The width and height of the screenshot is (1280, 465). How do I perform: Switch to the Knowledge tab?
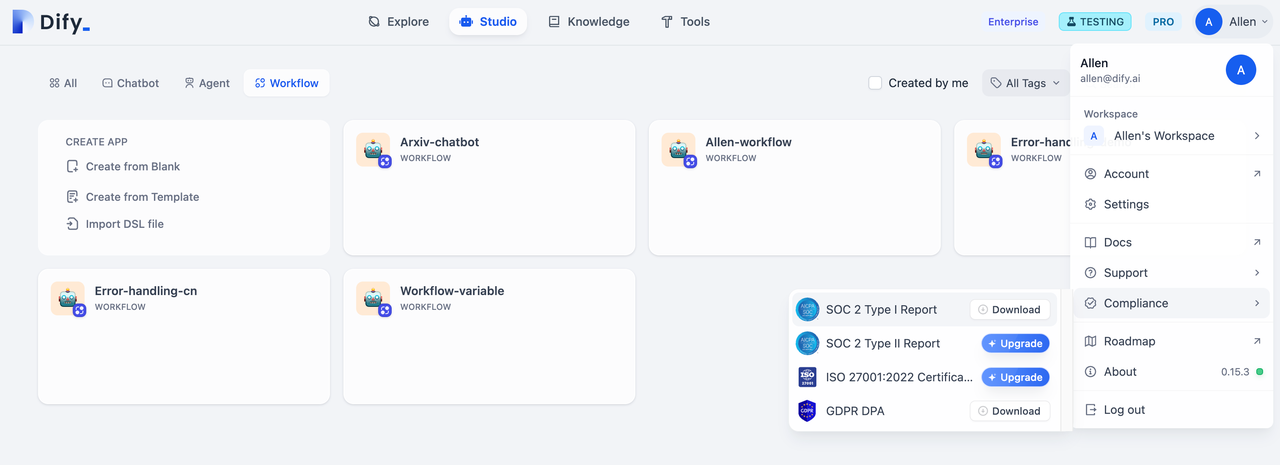589,22
